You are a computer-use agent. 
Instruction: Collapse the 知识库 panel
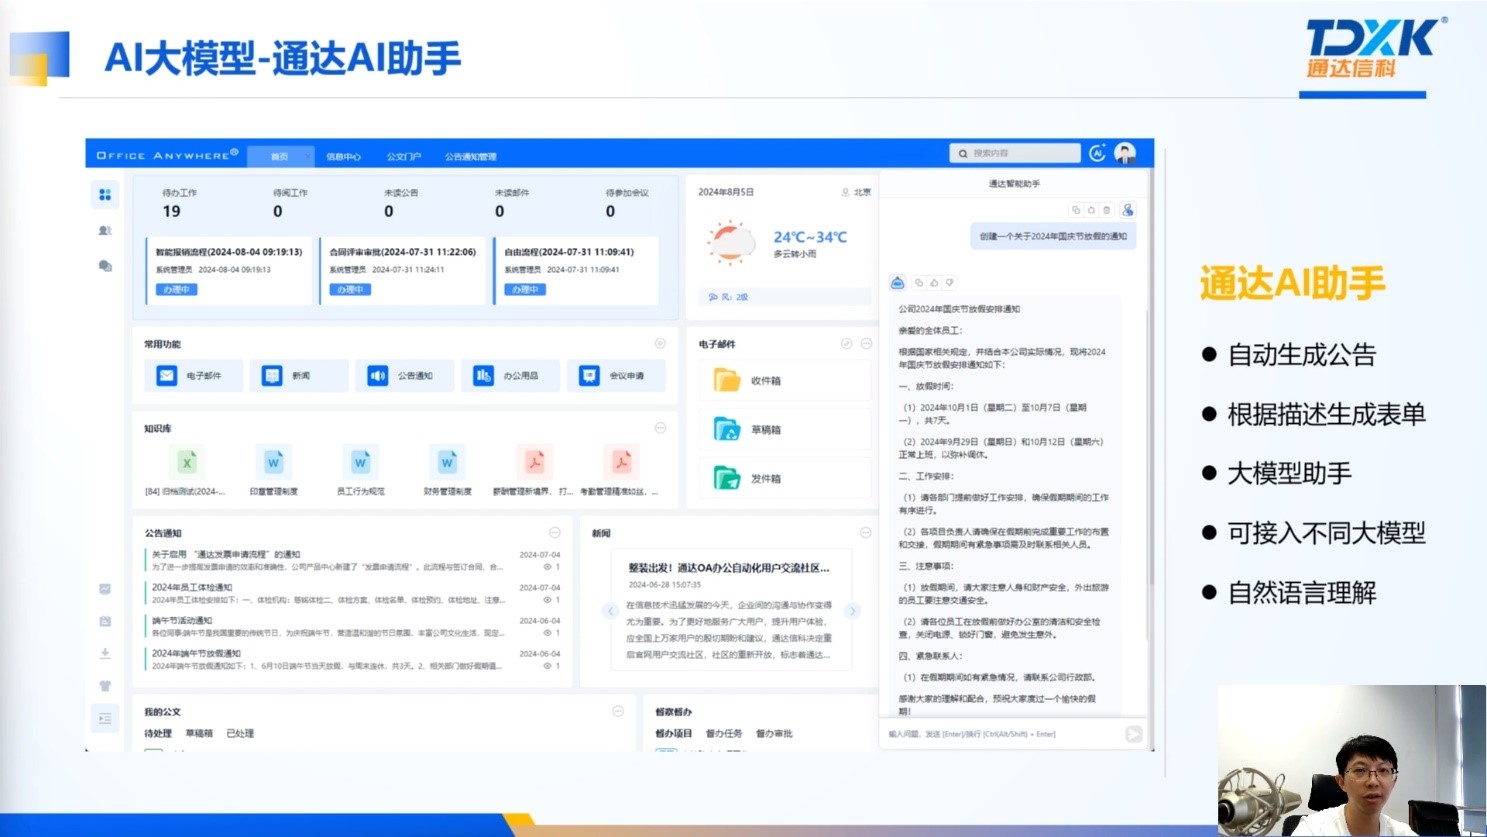[x=660, y=428]
